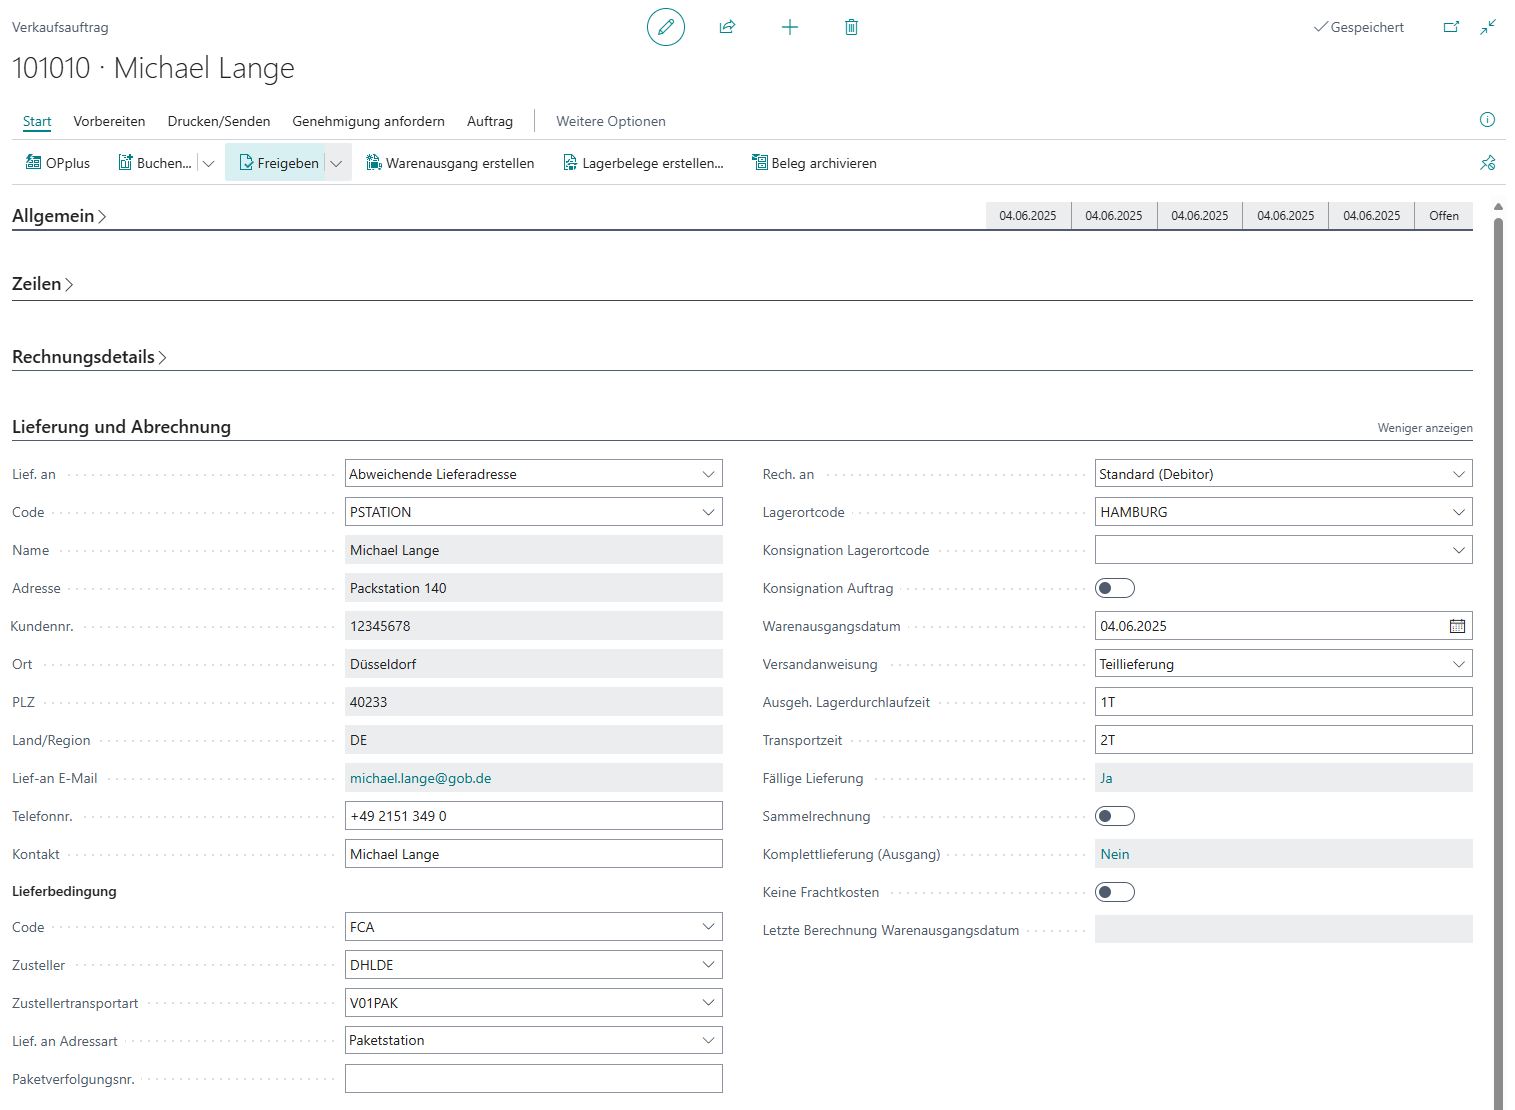The height and width of the screenshot is (1110, 1515).
Task: Click the delete trash icon
Action: pos(851,27)
